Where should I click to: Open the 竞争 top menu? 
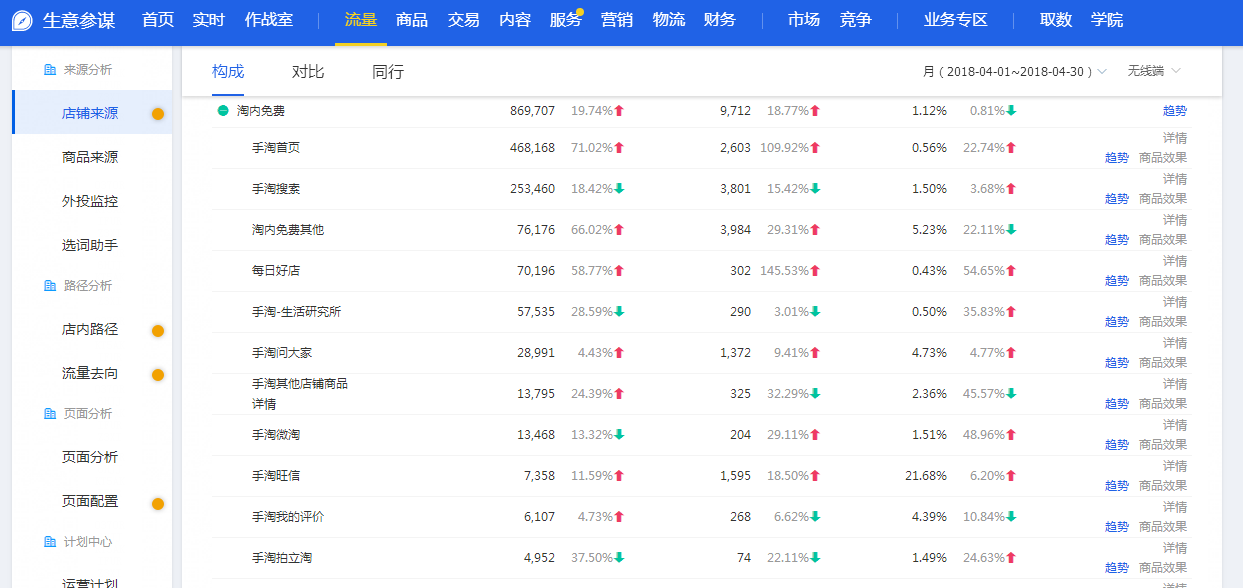point(856,21)
